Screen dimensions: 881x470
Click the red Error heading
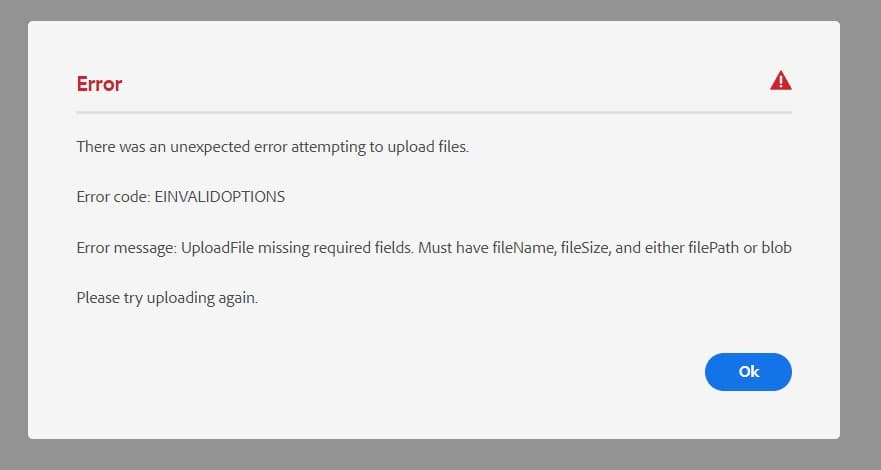click(99, 84)
